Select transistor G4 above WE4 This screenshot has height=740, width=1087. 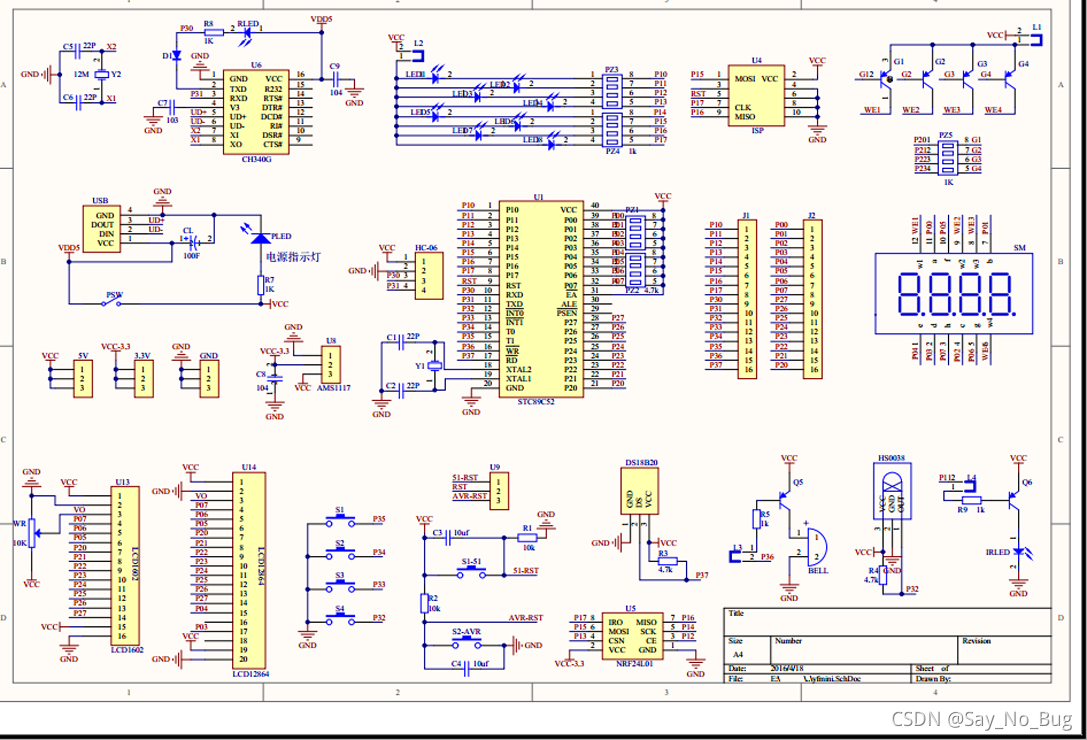pos(1009,78)
